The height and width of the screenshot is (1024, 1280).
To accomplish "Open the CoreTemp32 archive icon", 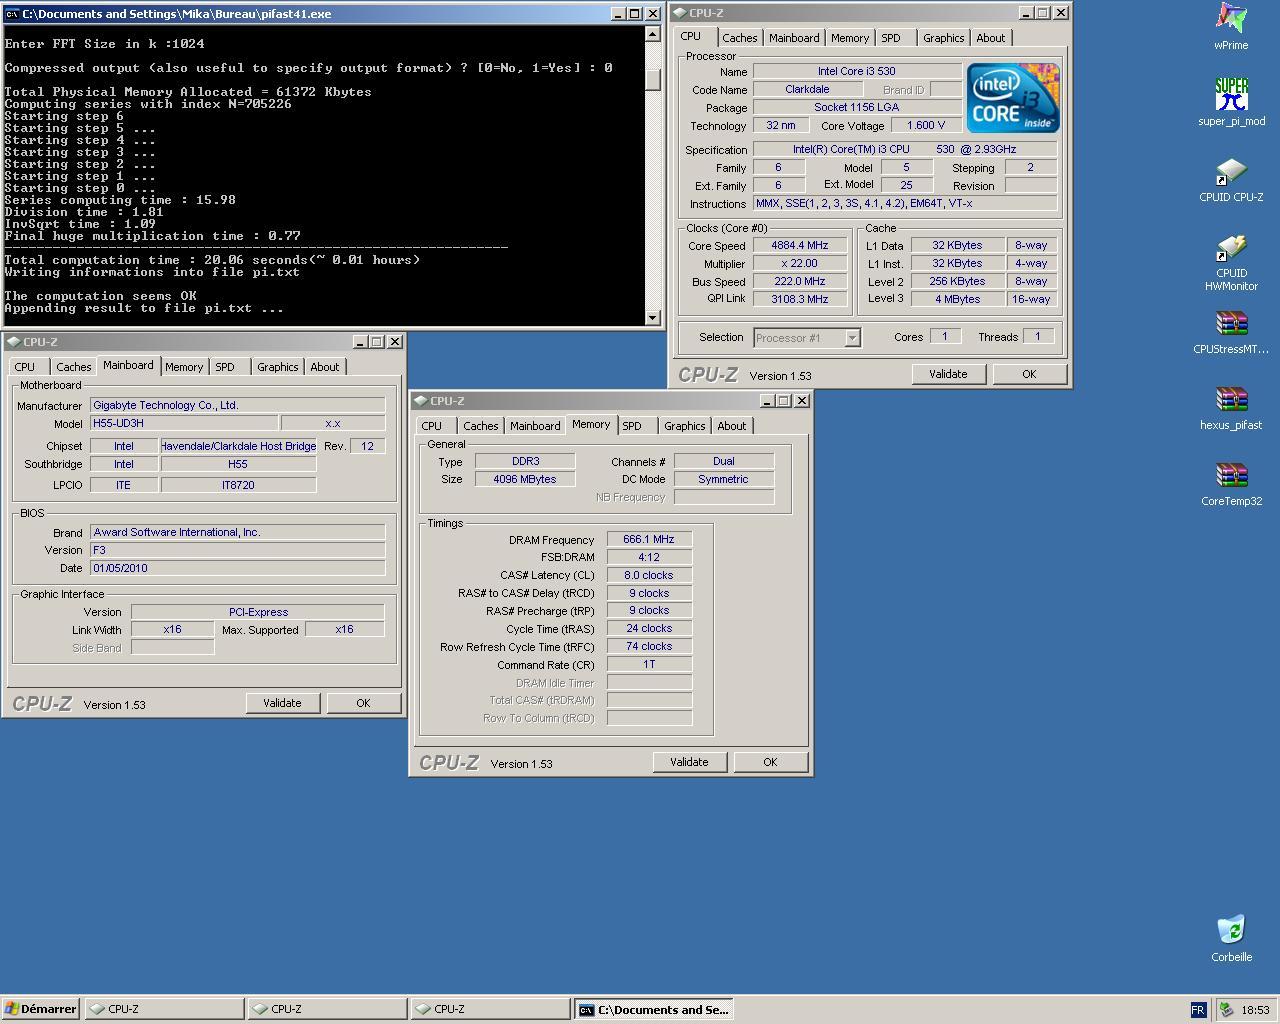I will coord(1231,482).
